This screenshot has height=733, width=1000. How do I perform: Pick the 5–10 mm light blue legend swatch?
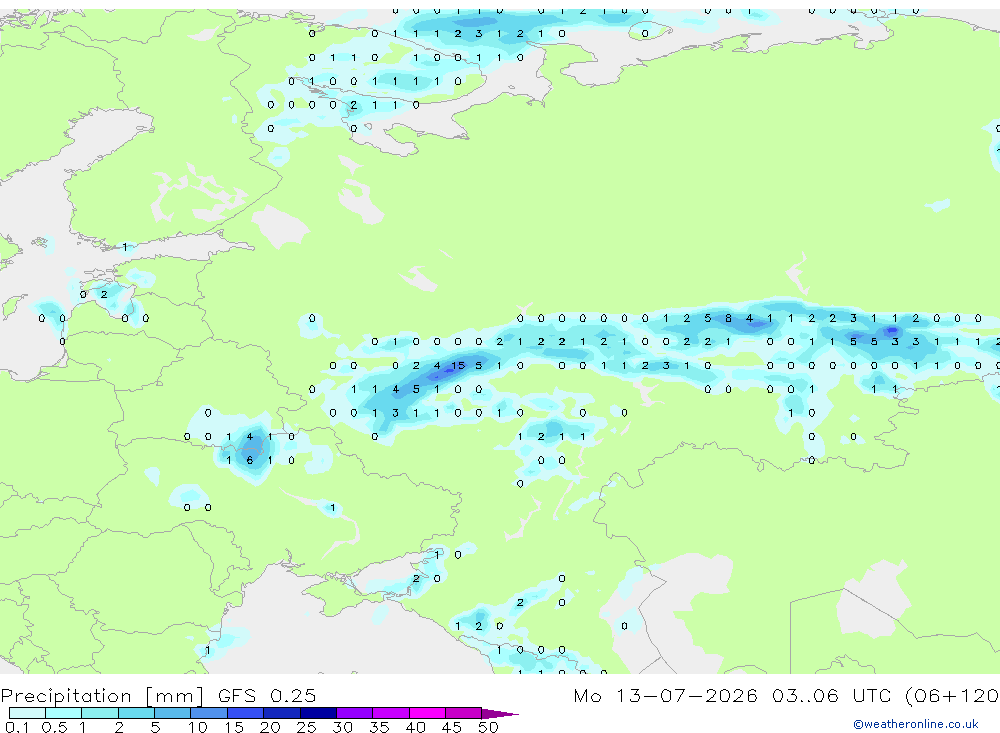click(x=172, y=713)
